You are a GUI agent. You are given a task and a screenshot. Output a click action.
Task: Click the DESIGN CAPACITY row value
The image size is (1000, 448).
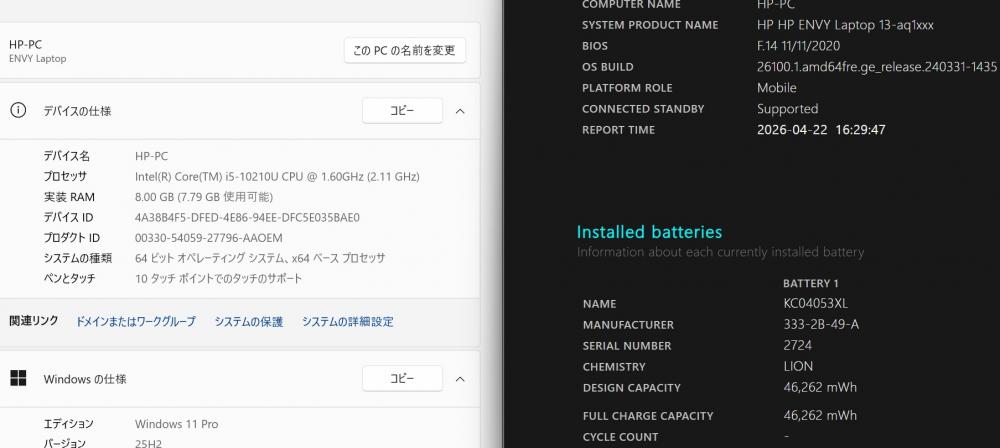[x=820, y=388]
